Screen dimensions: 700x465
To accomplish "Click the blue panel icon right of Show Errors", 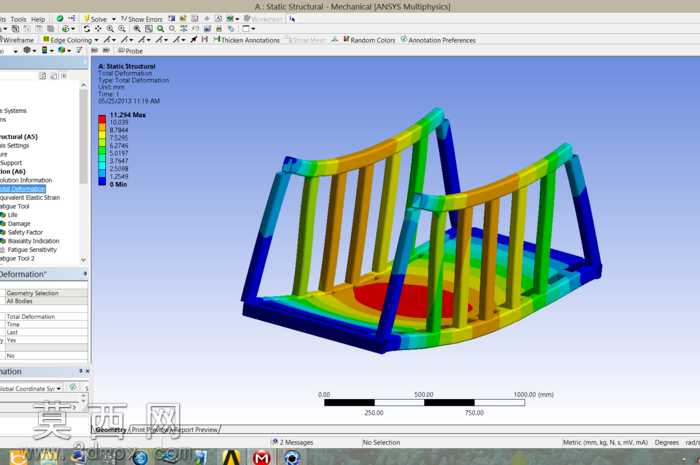I will pos(171,19).
